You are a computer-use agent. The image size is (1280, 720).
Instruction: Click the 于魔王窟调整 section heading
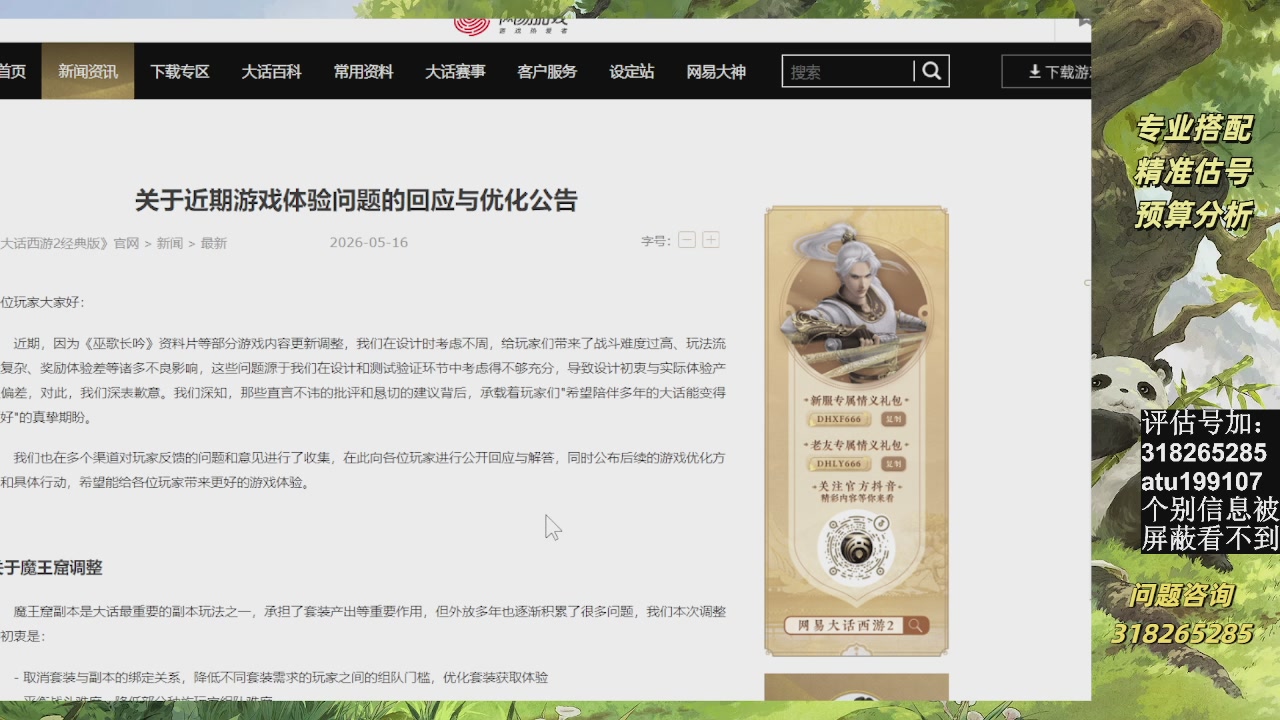(x=51, y=568)
